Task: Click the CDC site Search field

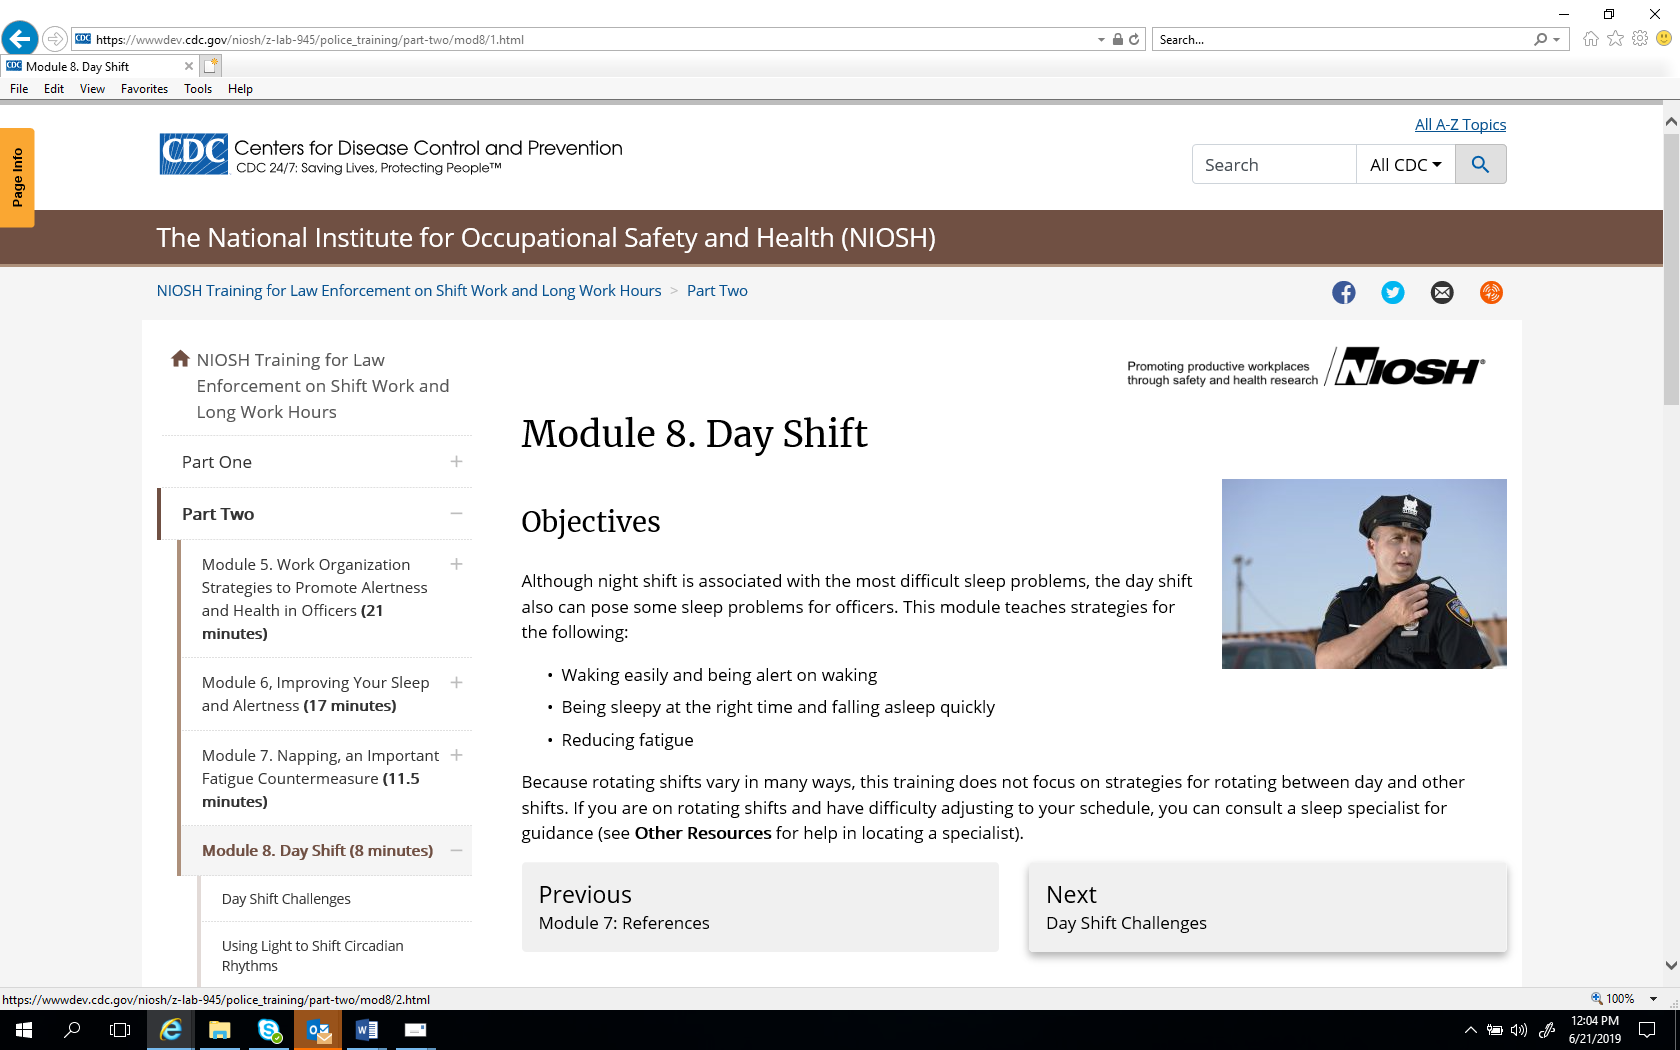Action: tap(1274, 165)
